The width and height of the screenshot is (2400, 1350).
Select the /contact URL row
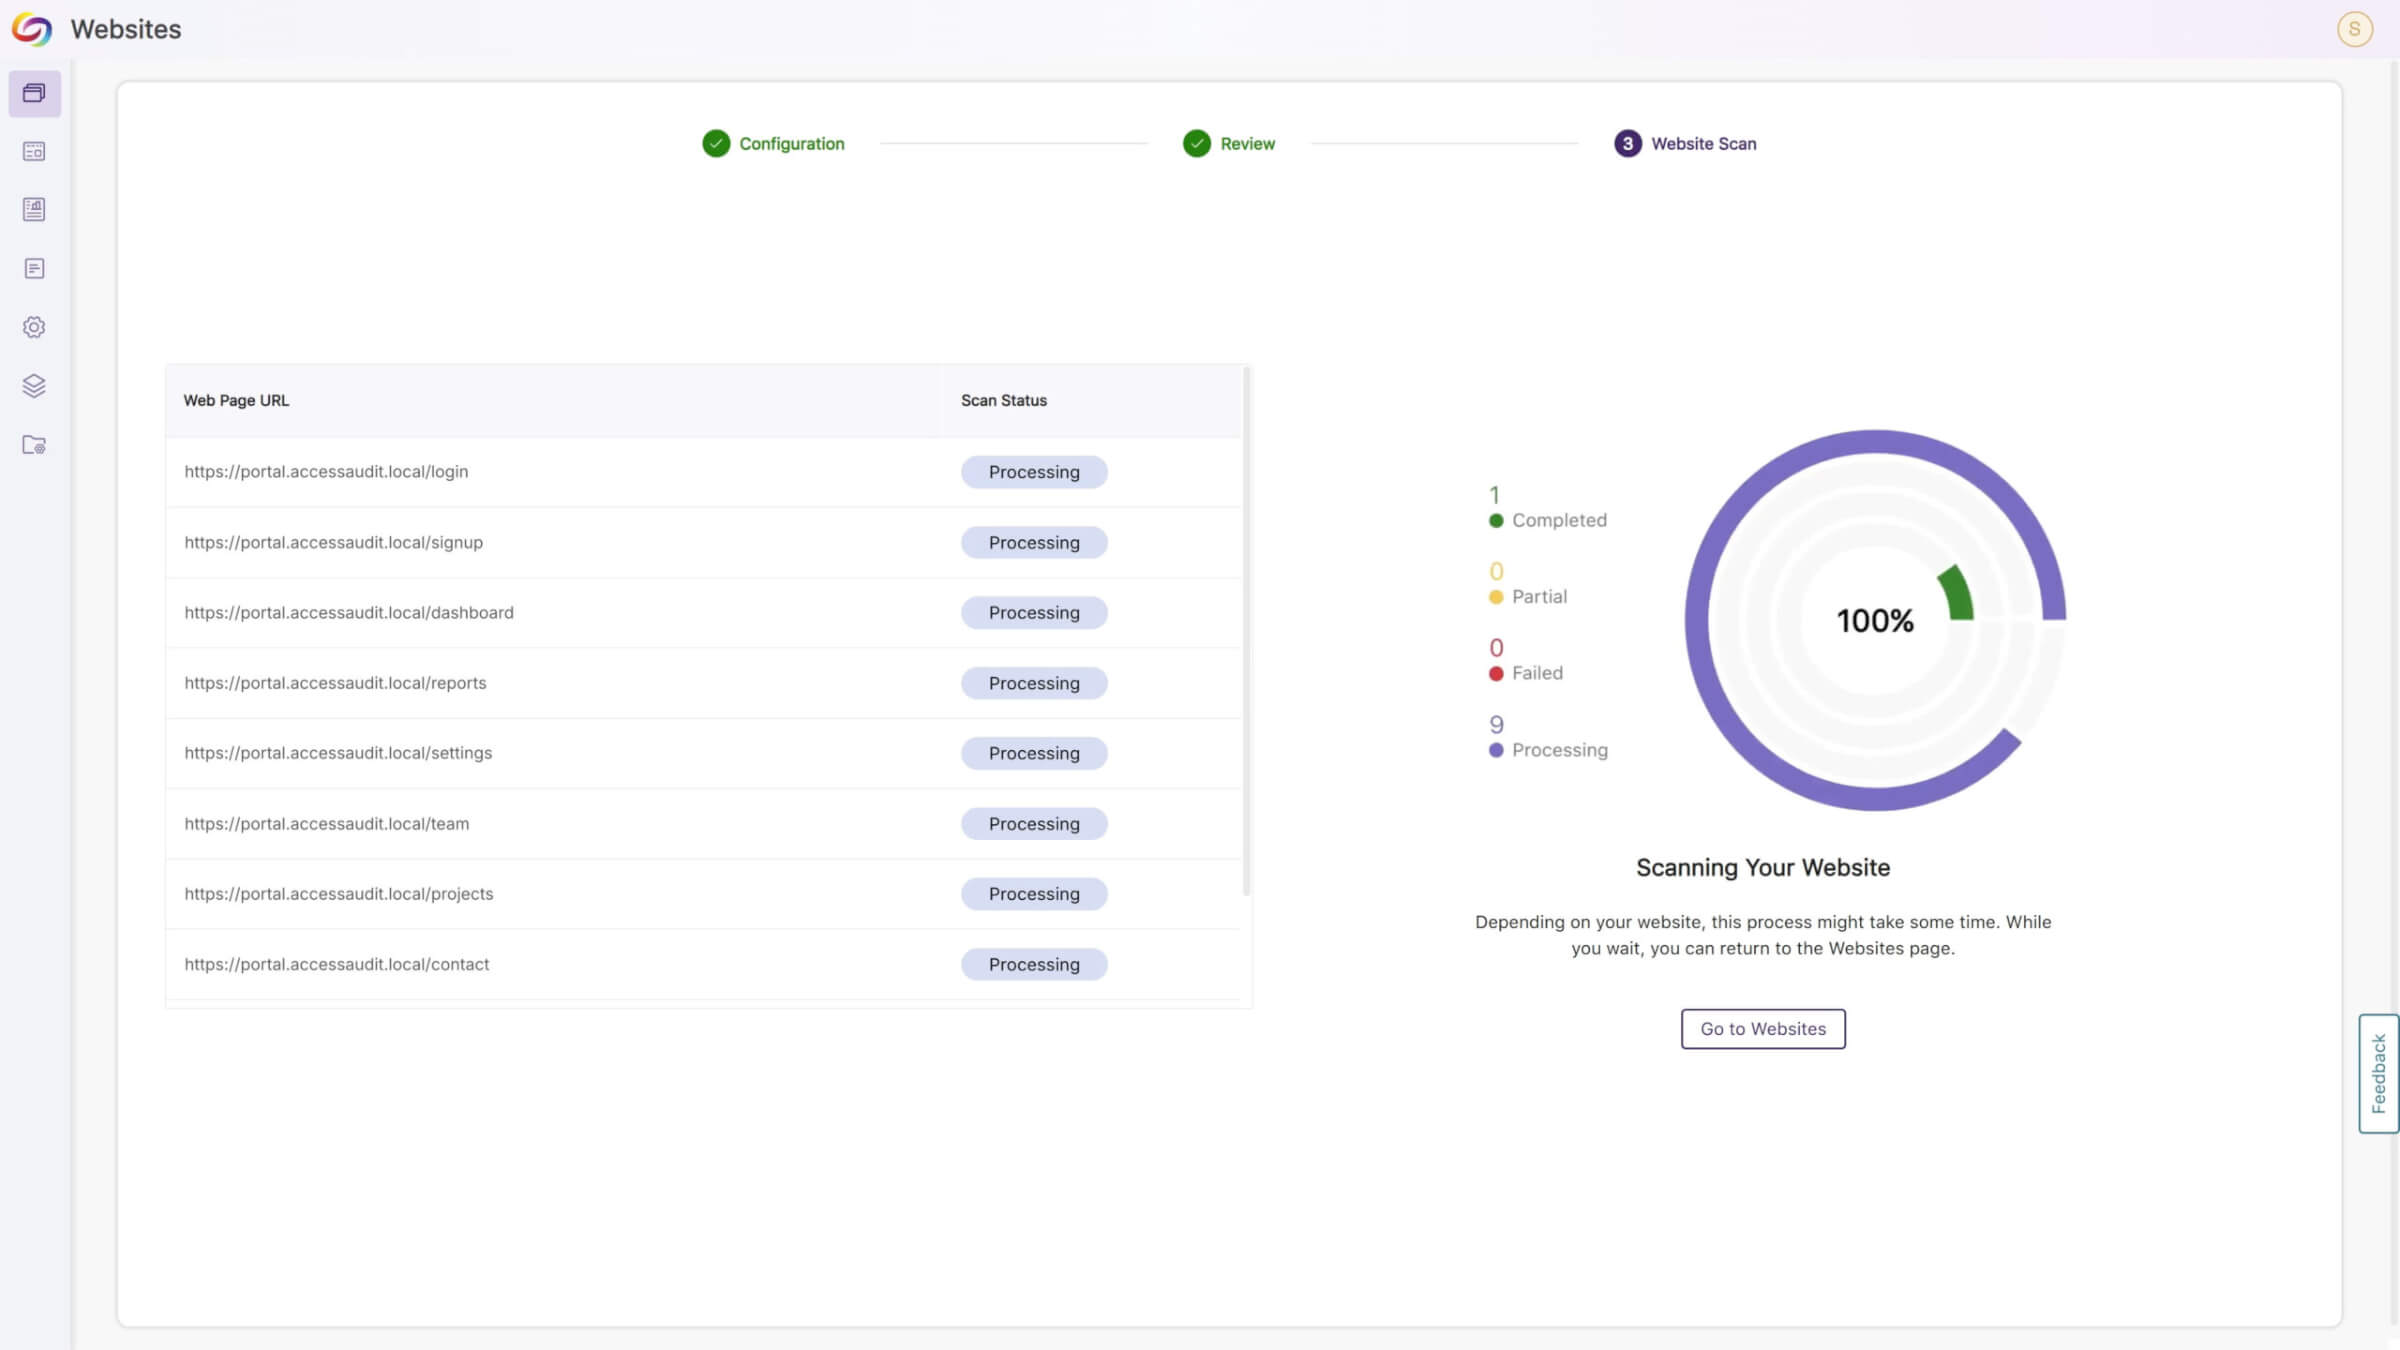pos(703,964)
